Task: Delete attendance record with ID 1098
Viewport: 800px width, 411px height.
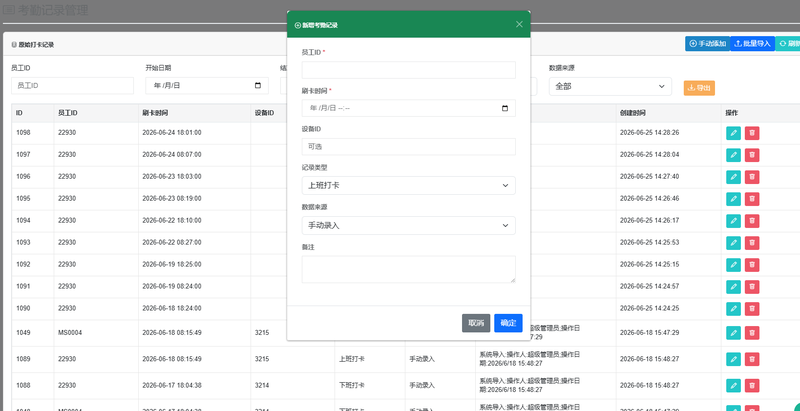Action: tap(752, 133)
